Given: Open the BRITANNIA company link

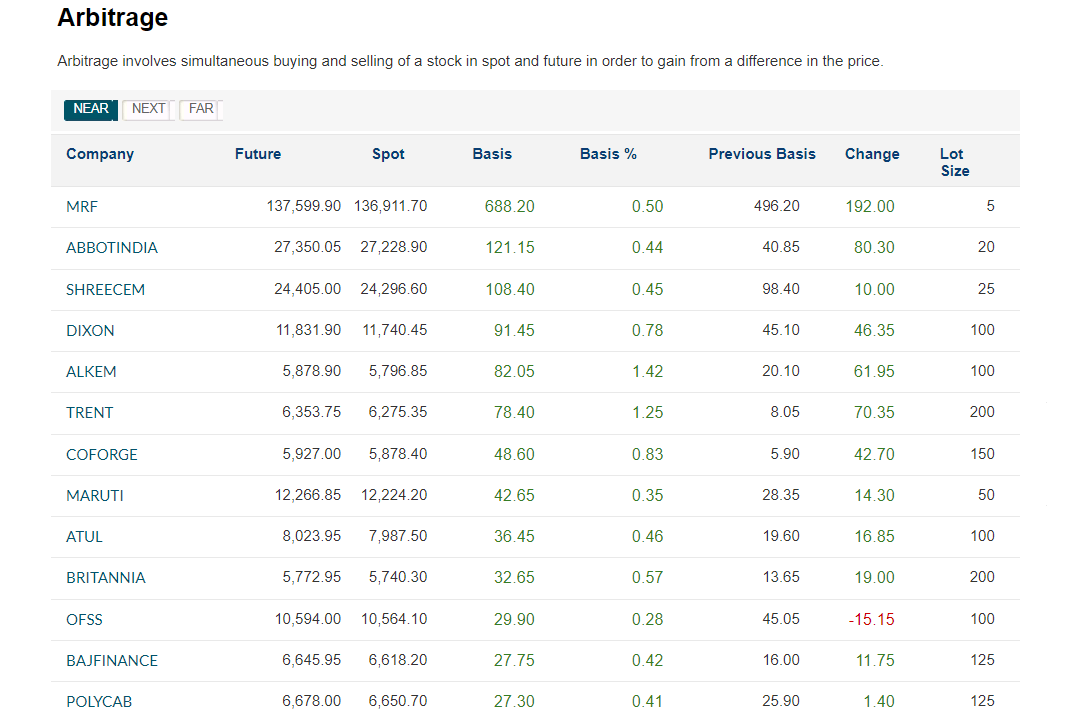Looking at the screenshot, I should pos(105,578).
